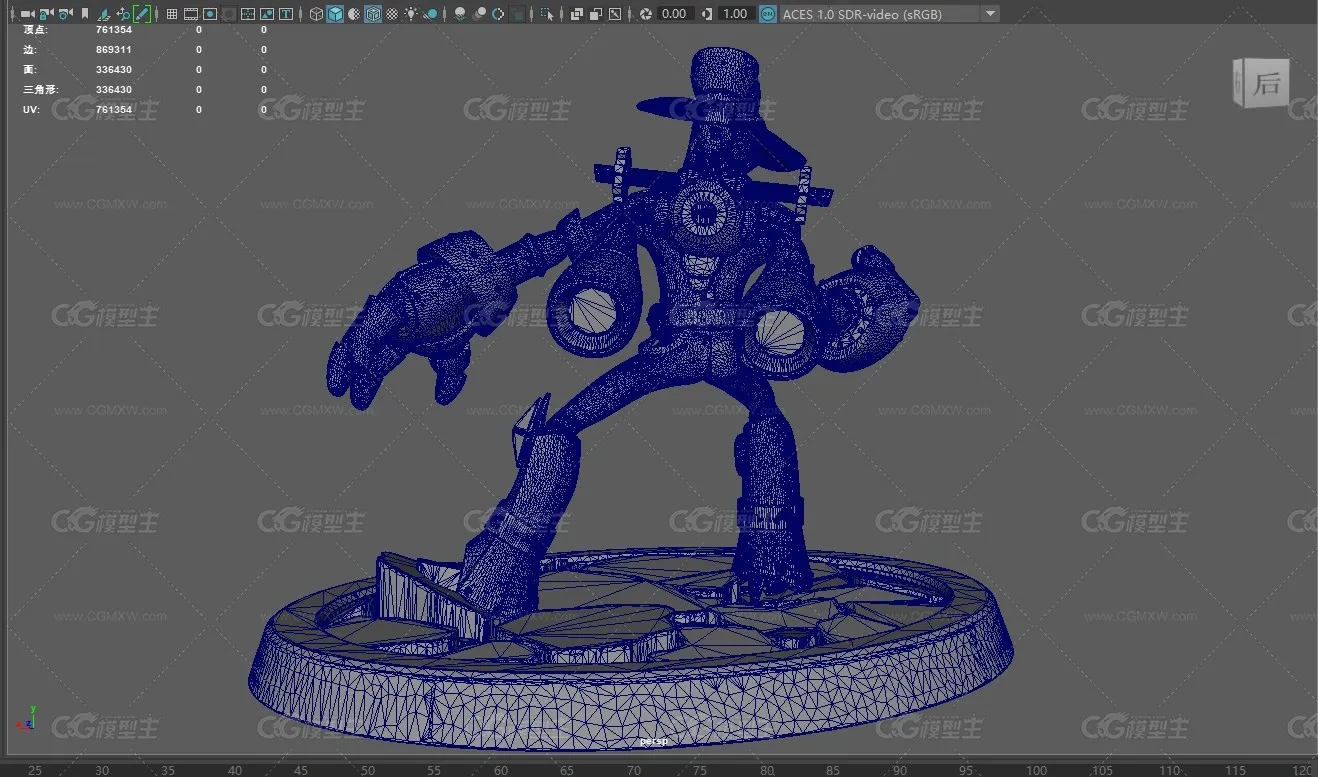This screenshot has width=1318, height=777.
Task: Toggle the Resolution Gate overlay
Action: [x=210, y=14]
